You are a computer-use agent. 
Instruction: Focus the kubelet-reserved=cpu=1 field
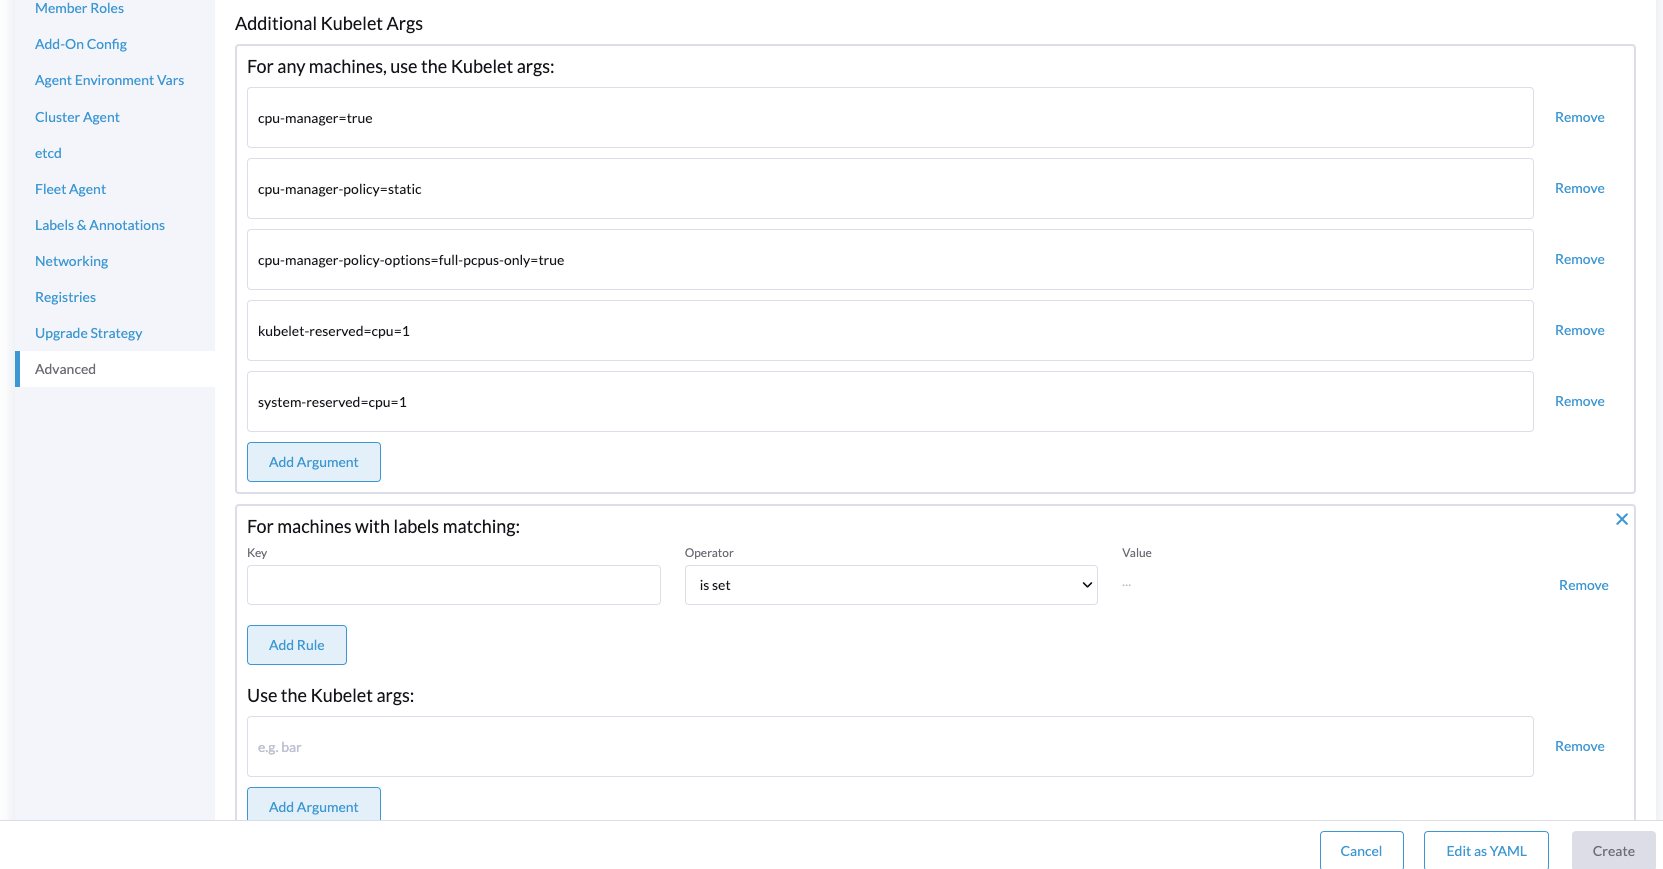click(x=890, y=331)
